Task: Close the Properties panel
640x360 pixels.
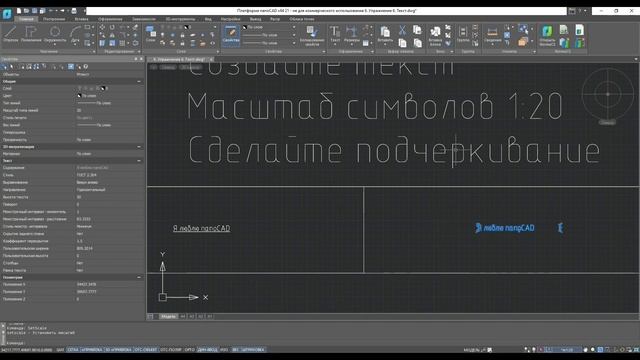Action: click(141, 59)
